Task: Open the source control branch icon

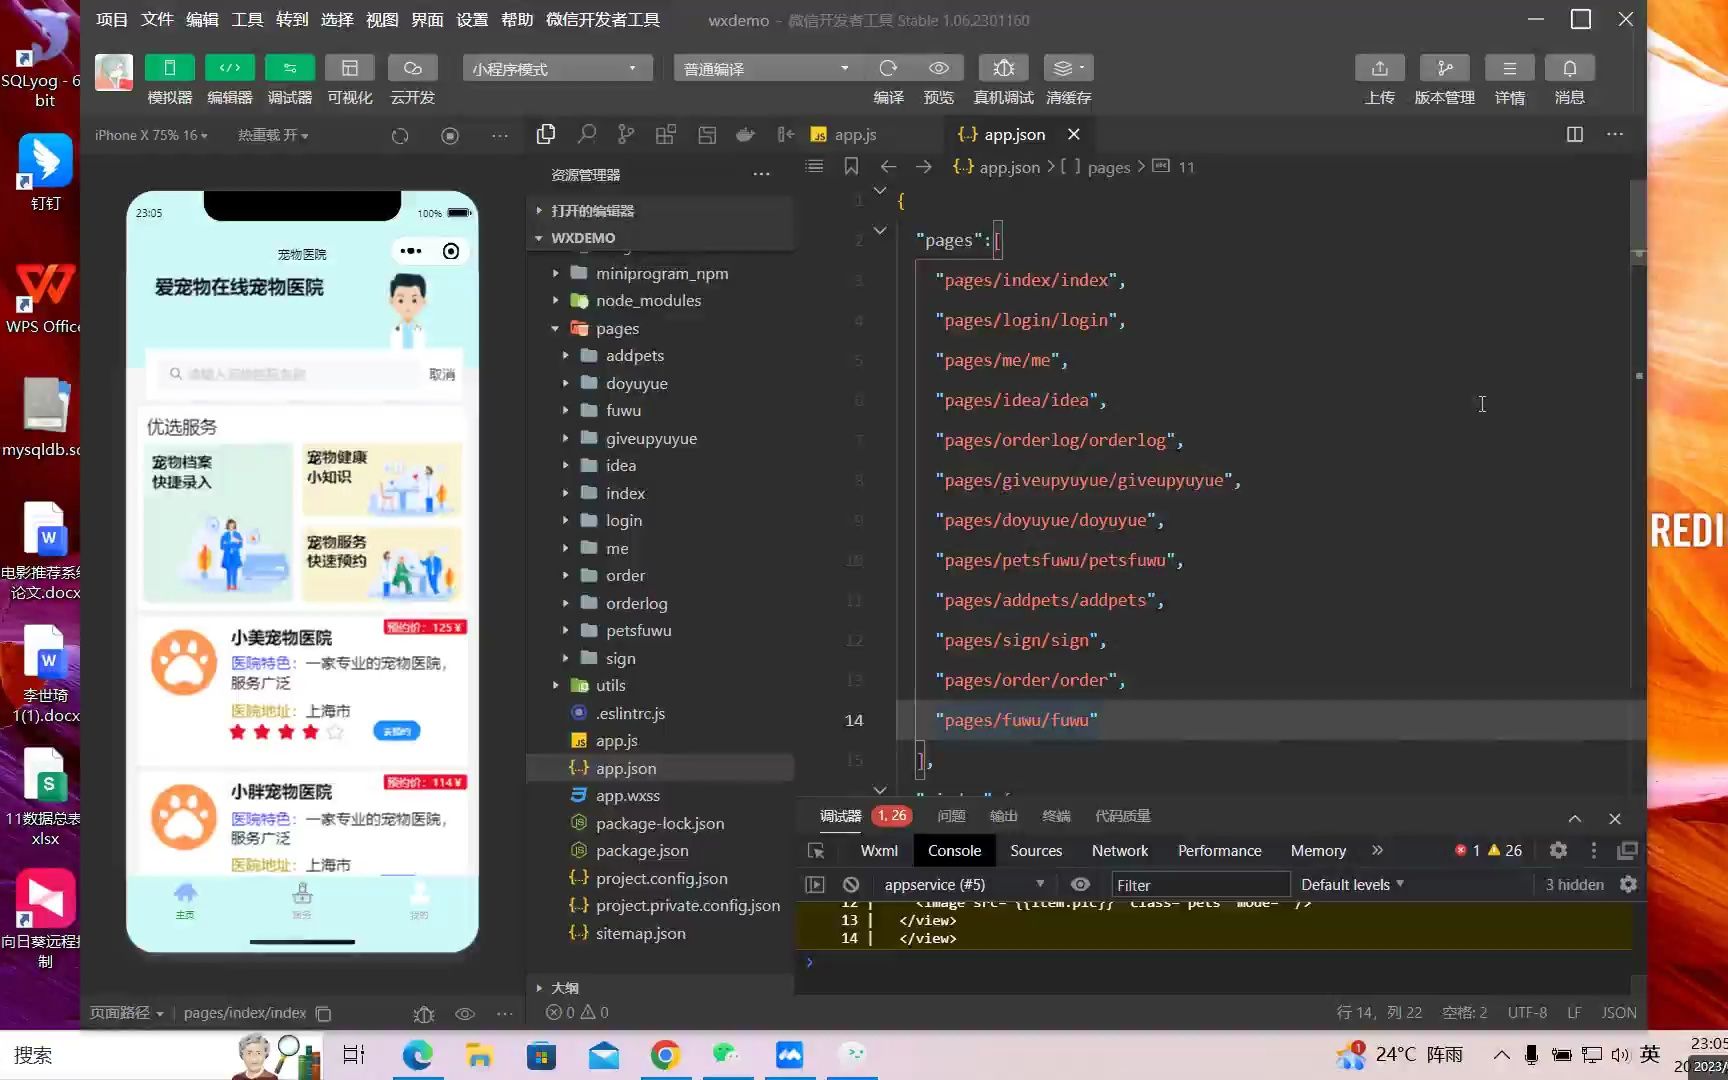Action: coord(626,134)
